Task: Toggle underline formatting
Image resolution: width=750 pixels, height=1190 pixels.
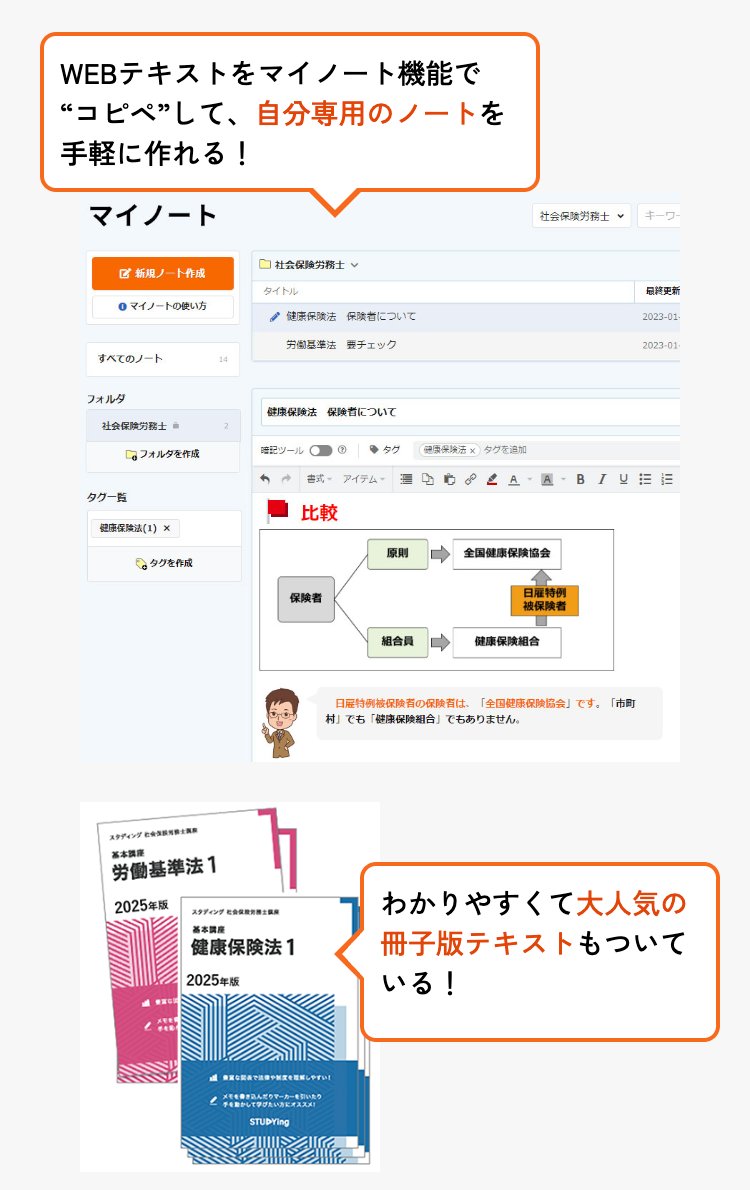Action: 623,479
